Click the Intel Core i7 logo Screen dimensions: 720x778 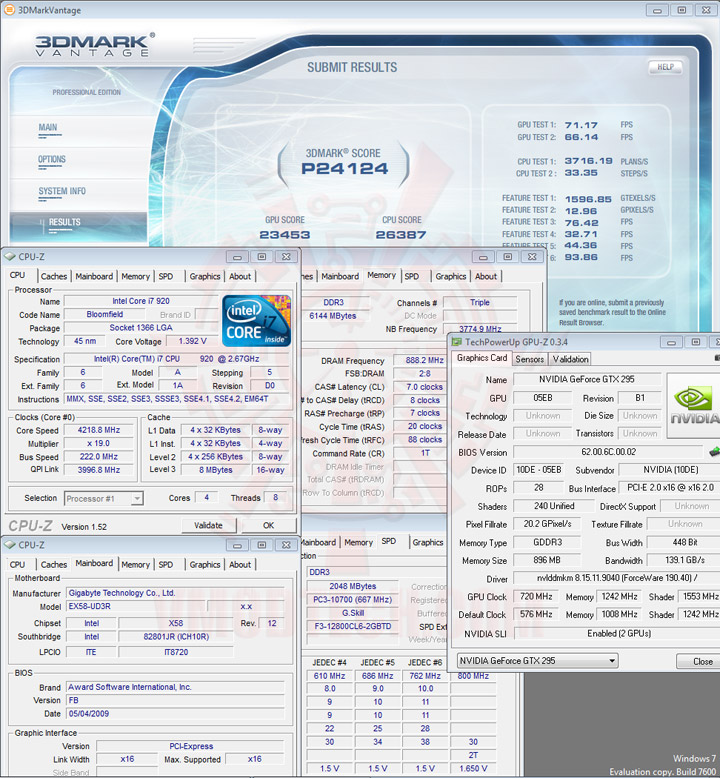pyautogui.click(x=257, y=321)
